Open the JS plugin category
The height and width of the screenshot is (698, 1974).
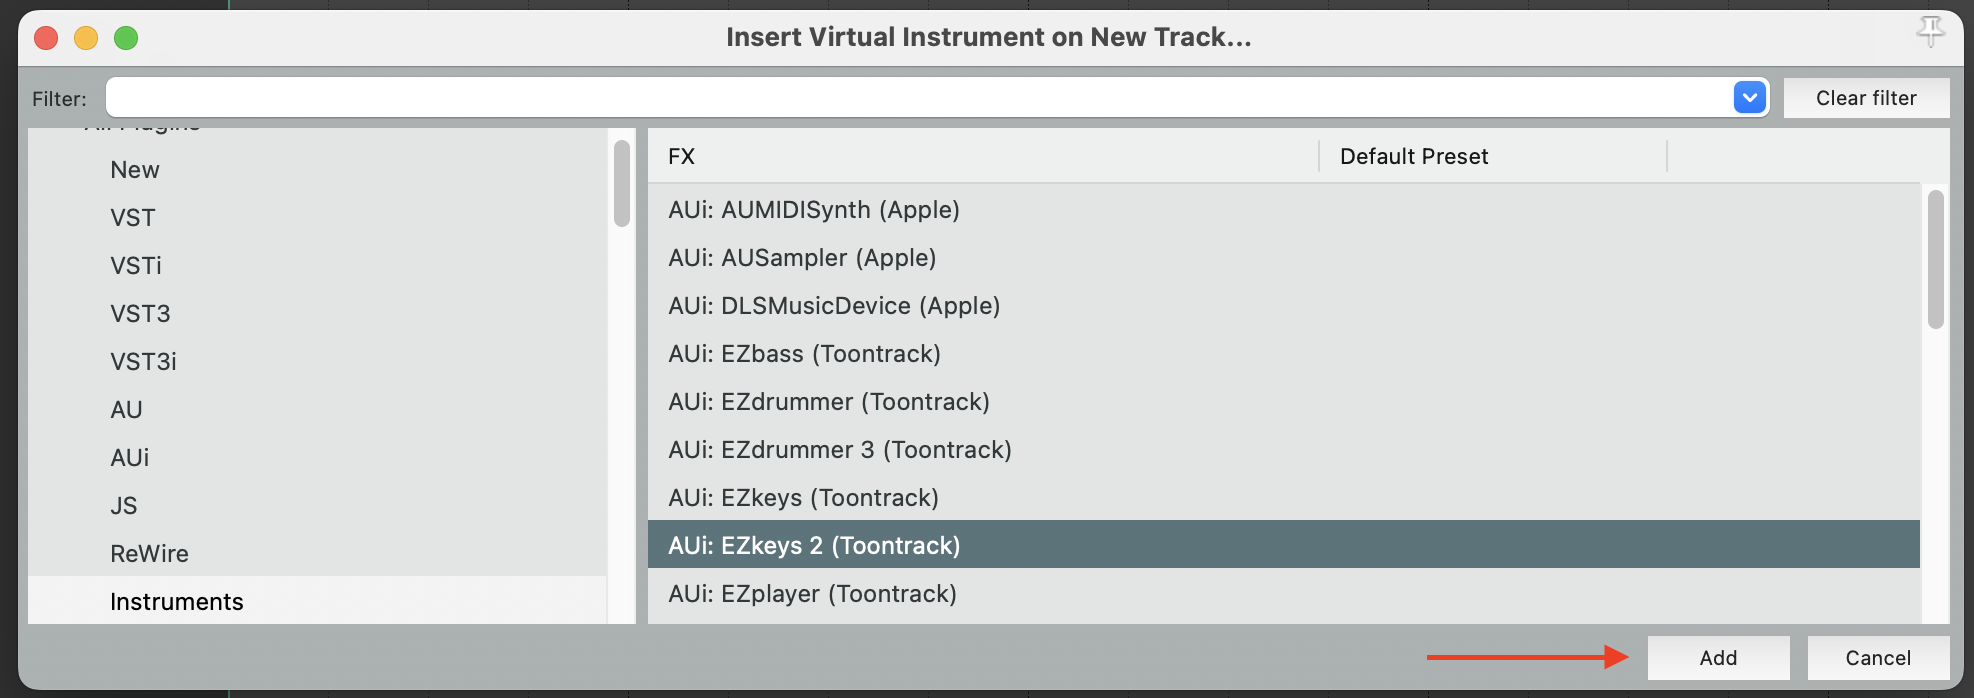coord(124,506)
